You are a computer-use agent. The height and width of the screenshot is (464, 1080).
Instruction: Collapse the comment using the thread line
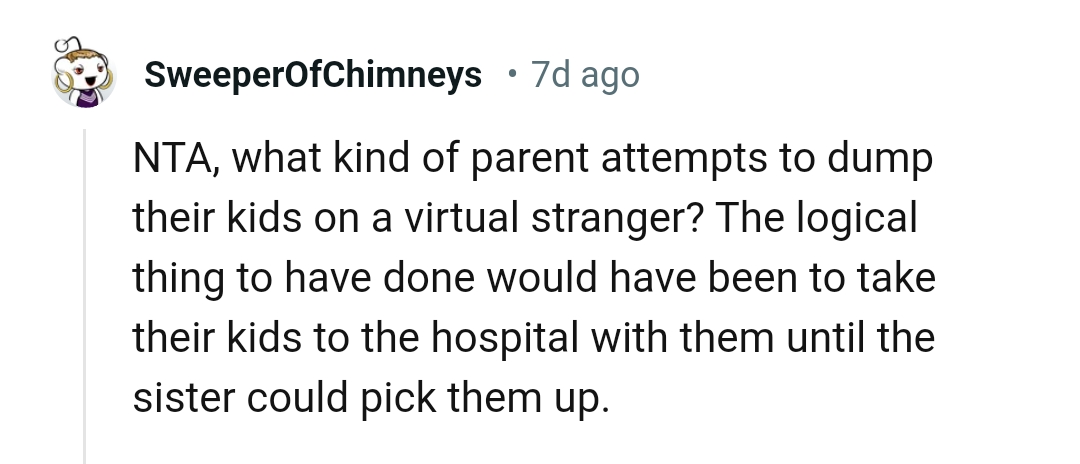pos(85,300)
